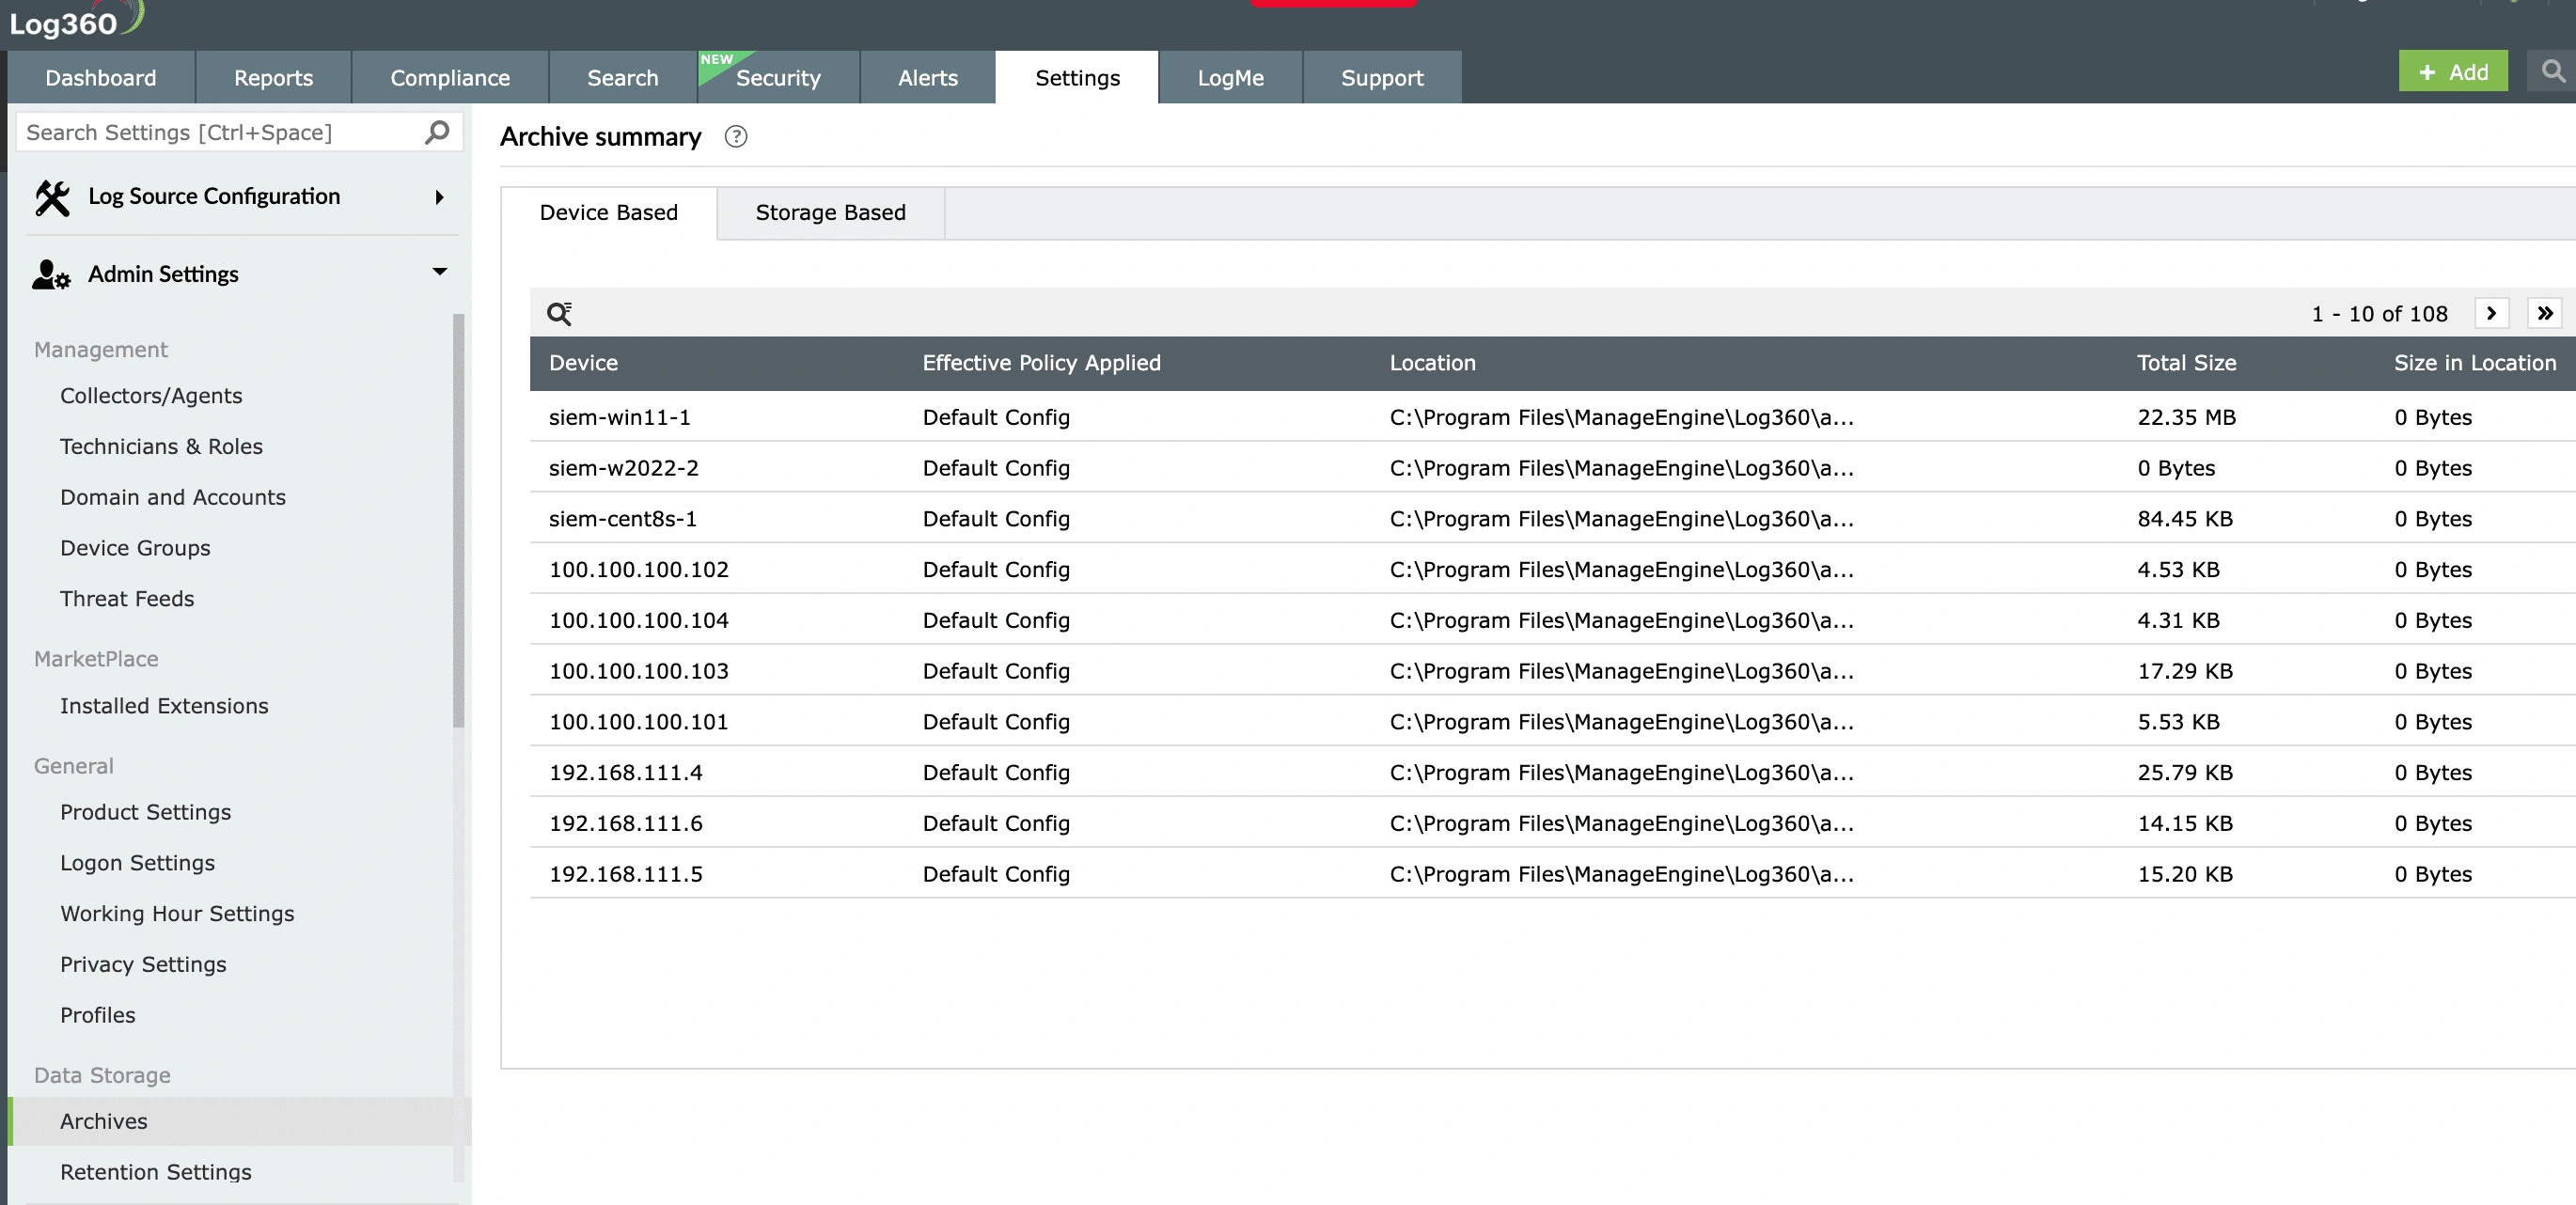Open Threat Feeds

point(127,599)
